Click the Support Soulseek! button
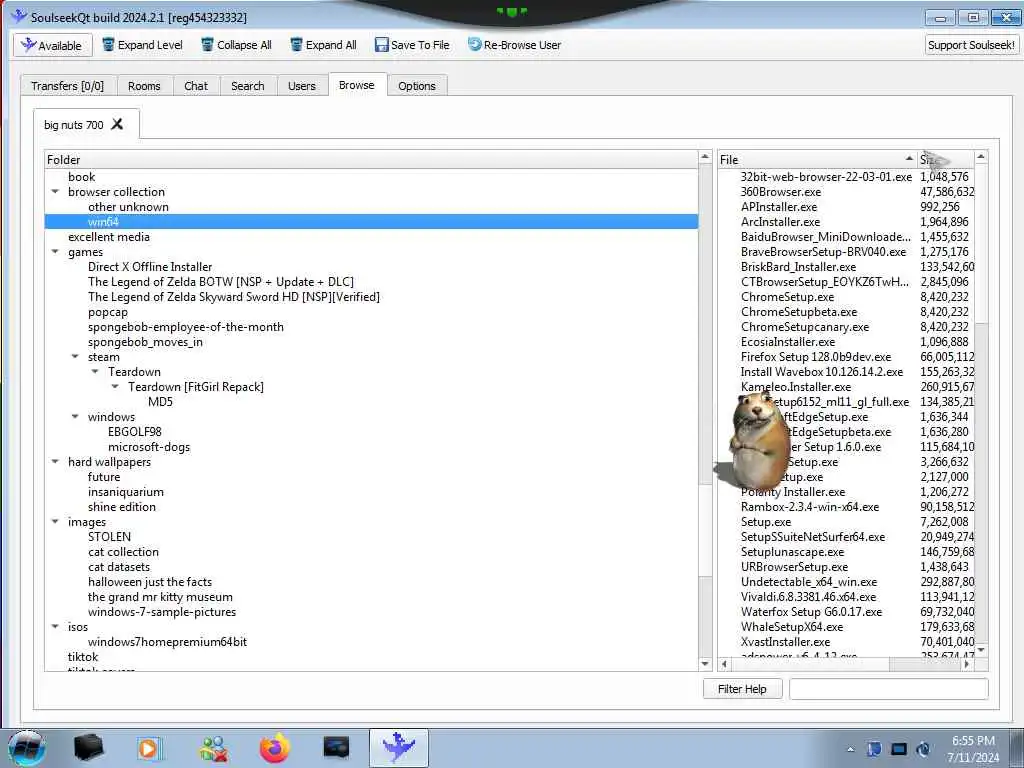 coord(971,45)
